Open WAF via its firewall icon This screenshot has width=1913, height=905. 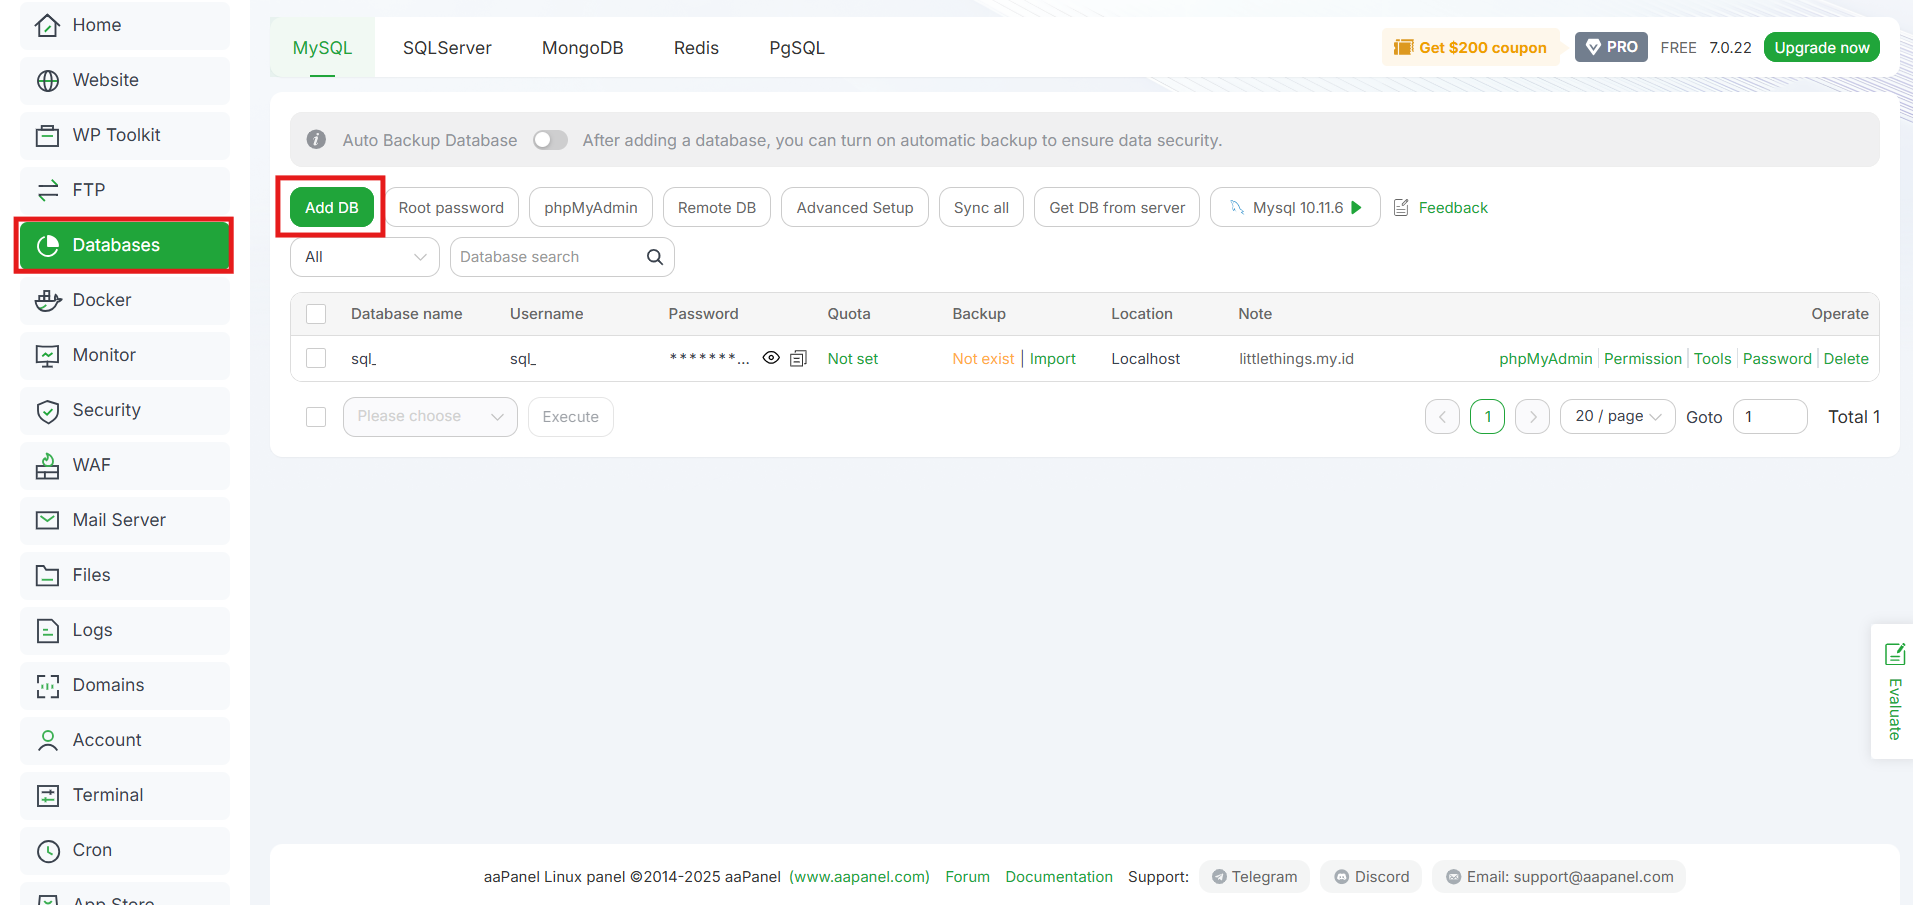[48, 466]
